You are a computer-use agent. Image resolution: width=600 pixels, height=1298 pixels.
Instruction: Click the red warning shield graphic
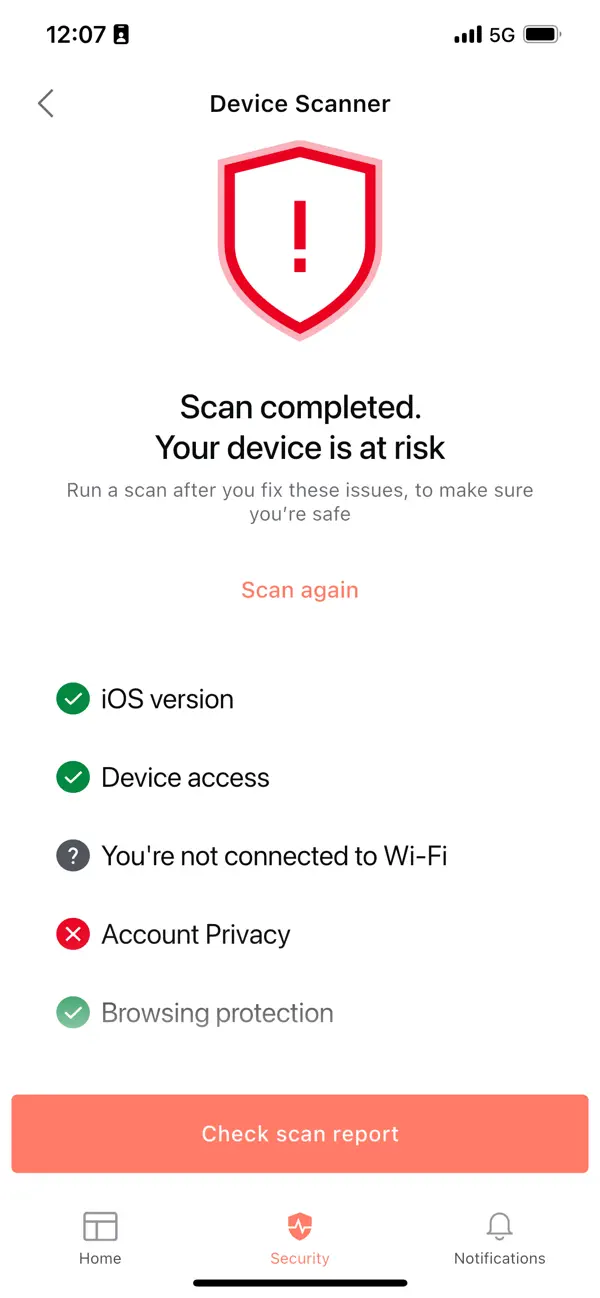300,240
